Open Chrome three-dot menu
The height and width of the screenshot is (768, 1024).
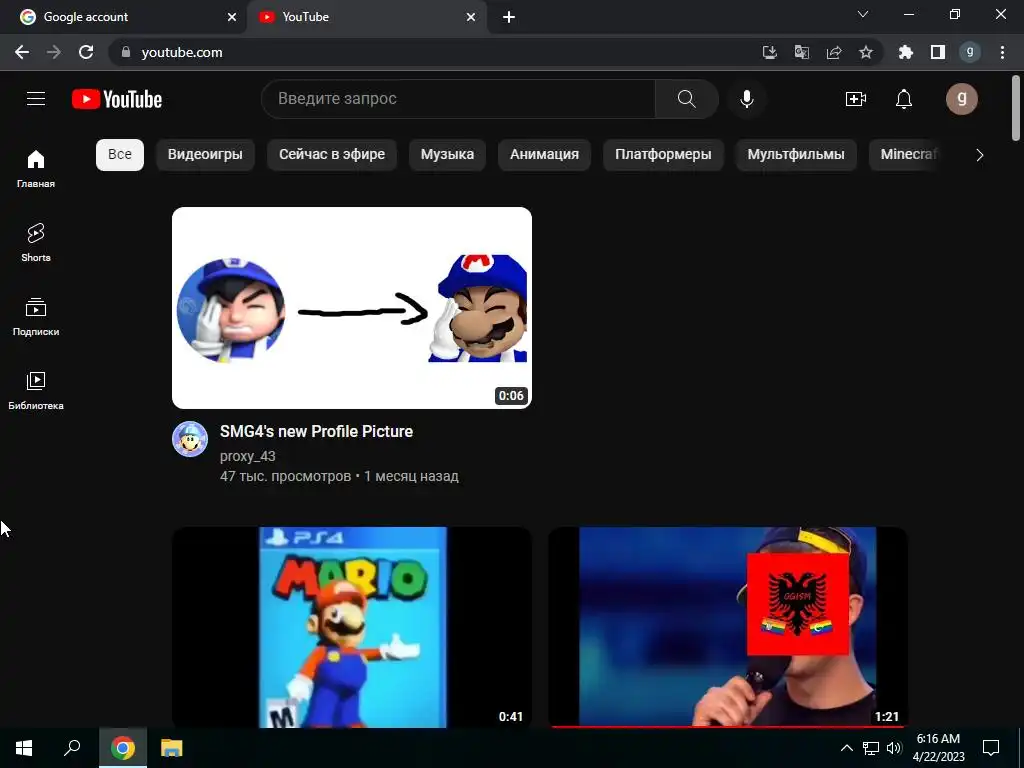point(1002,52)
